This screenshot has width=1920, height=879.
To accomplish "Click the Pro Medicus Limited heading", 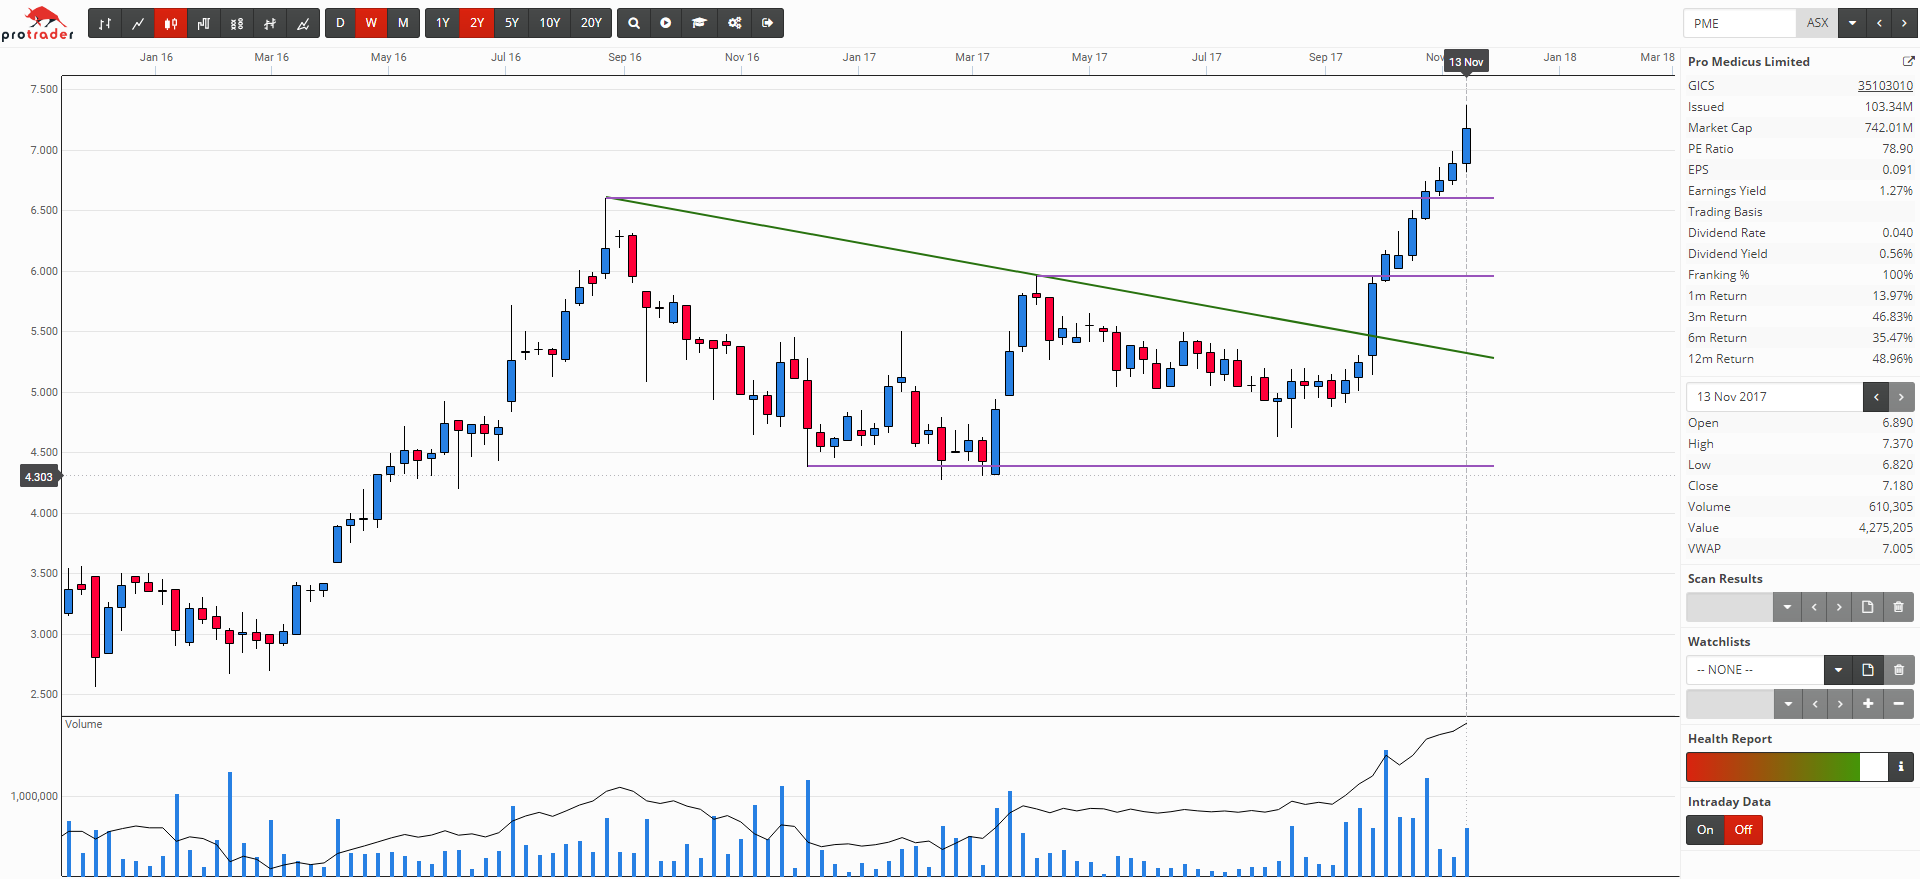I will [1748, 62].
